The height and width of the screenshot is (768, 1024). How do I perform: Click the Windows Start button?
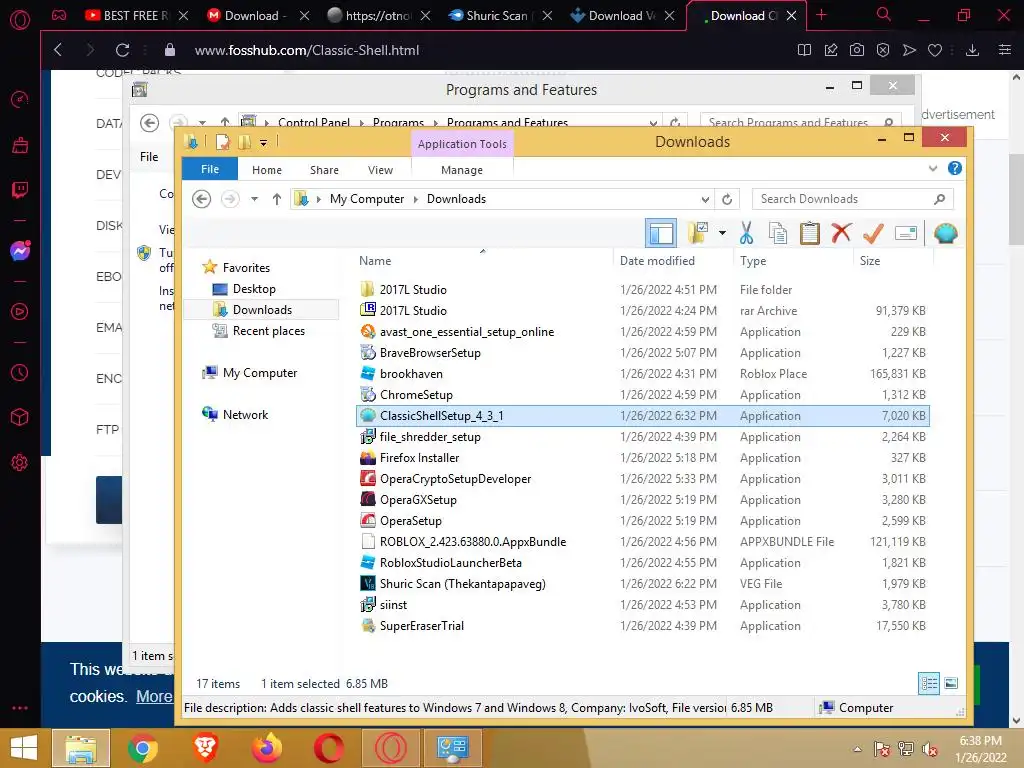23,748
